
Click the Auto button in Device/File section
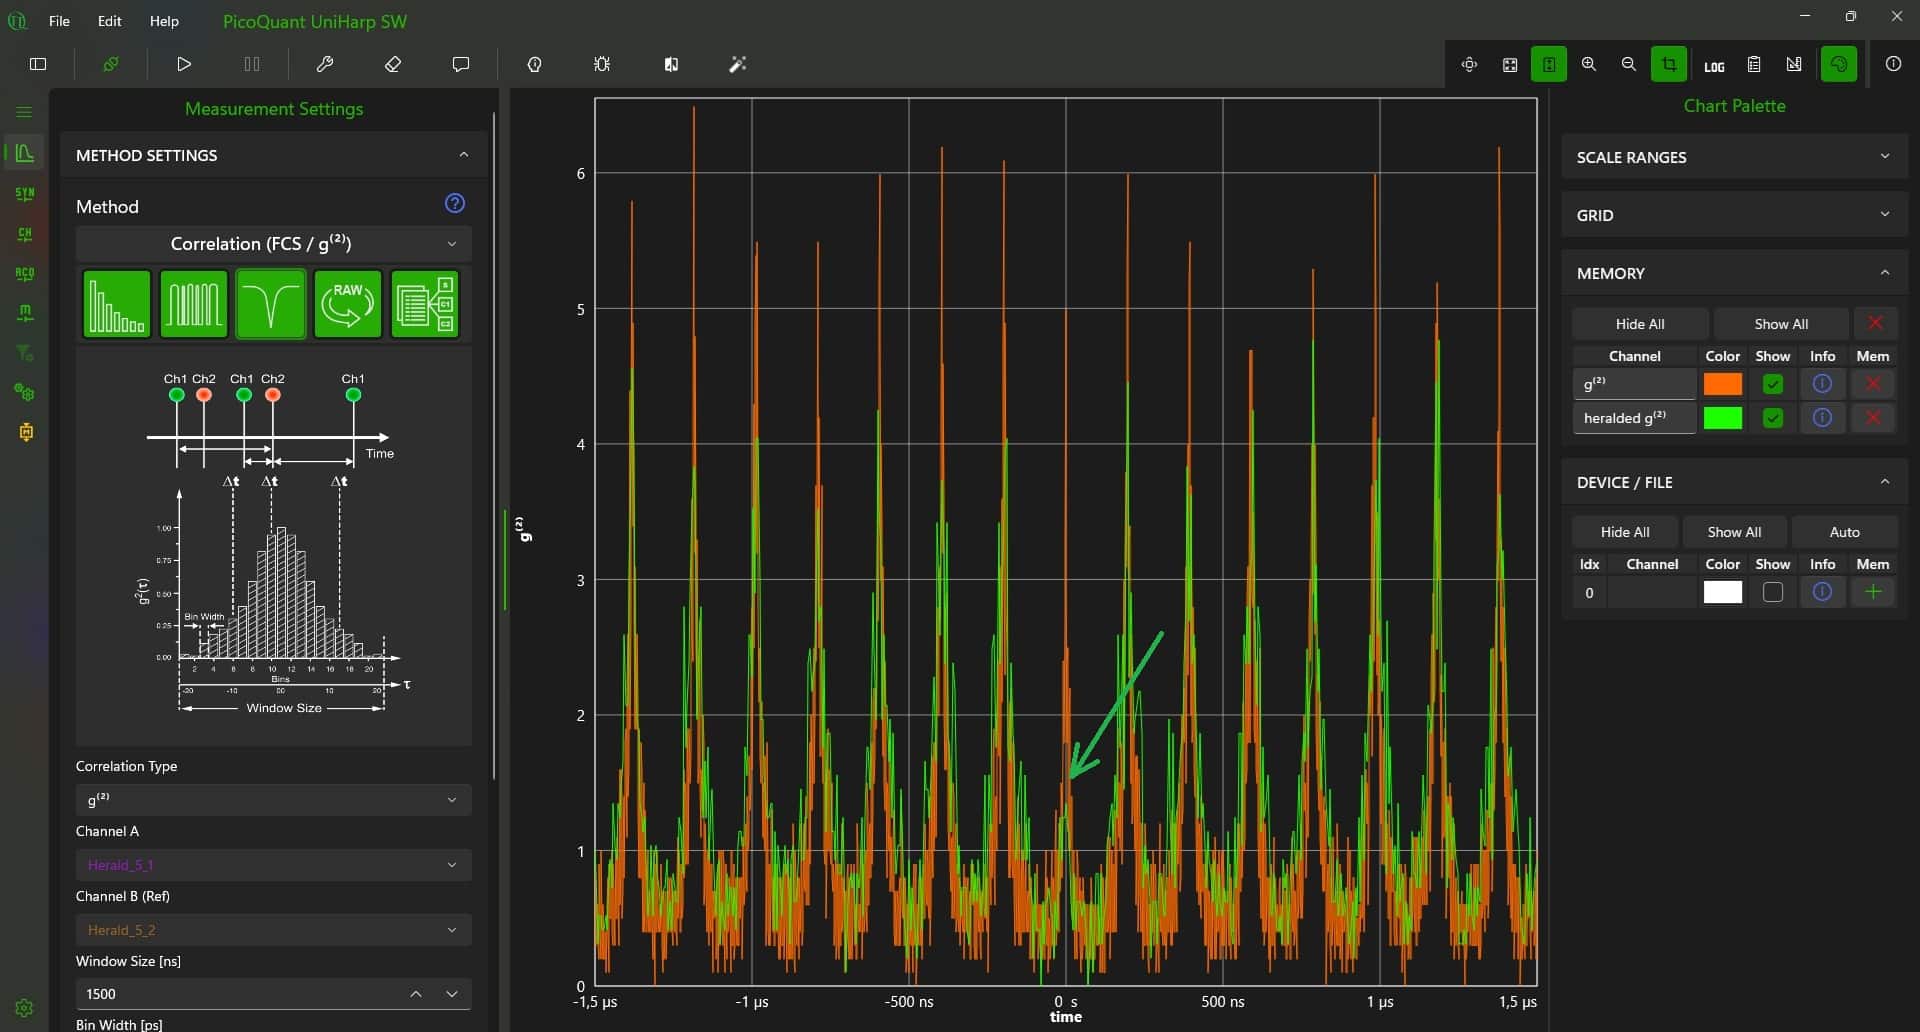[1844, 531]
